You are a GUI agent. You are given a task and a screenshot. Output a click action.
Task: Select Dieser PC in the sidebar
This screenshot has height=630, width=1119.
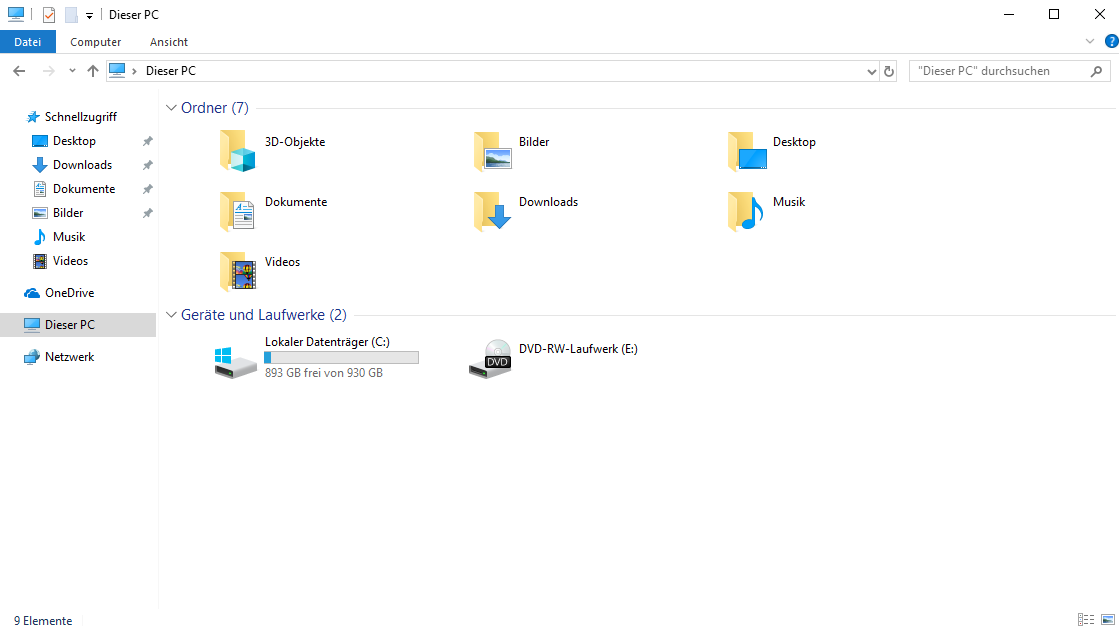pos(78,325)
